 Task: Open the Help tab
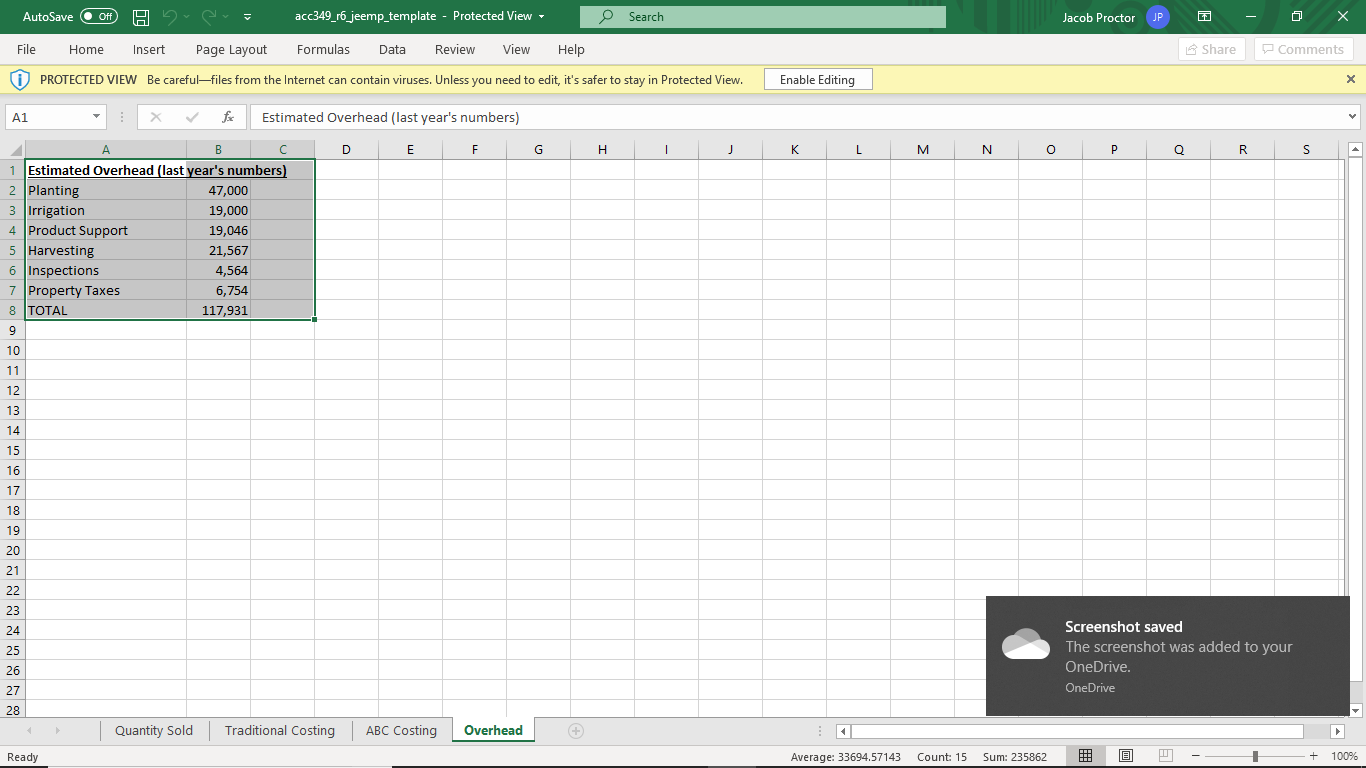[571, 49]
